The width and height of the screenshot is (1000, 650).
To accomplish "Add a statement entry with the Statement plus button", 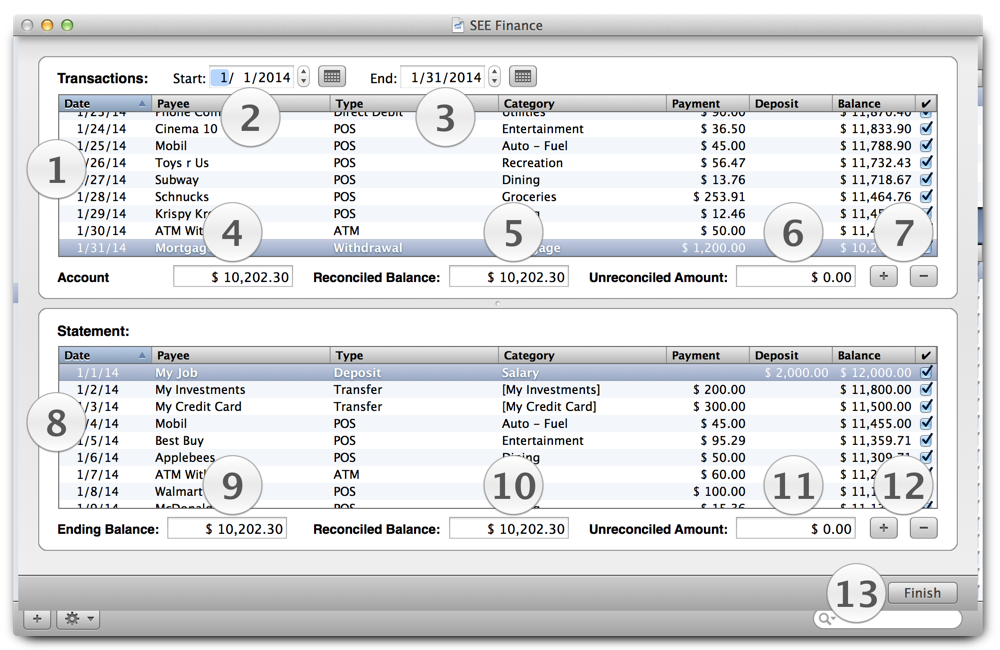I will (x=883, y=528).
